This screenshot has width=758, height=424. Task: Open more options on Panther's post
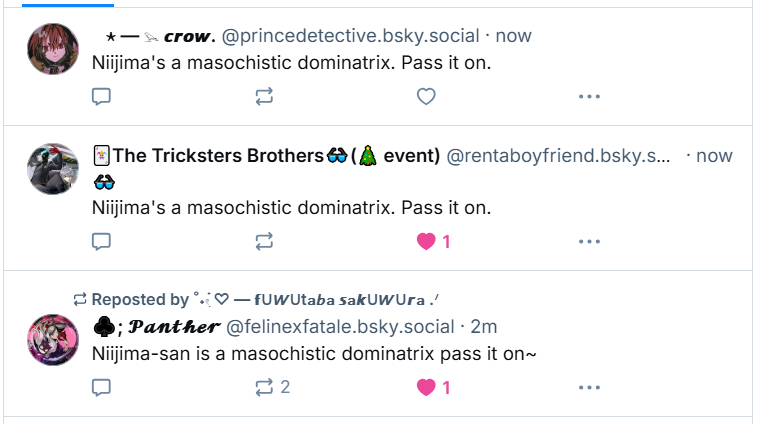tap(589, 387)
